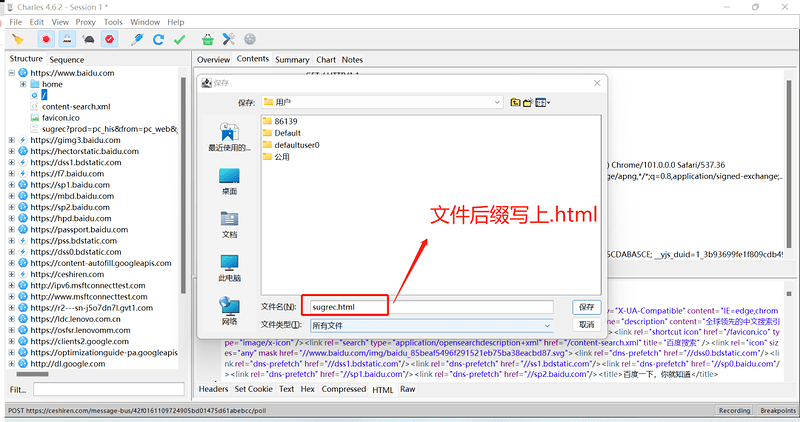Expand the https://ceshiren.com node
This screenshot has height=422, width=800.
pyautogui.click(x=11, y=274)
